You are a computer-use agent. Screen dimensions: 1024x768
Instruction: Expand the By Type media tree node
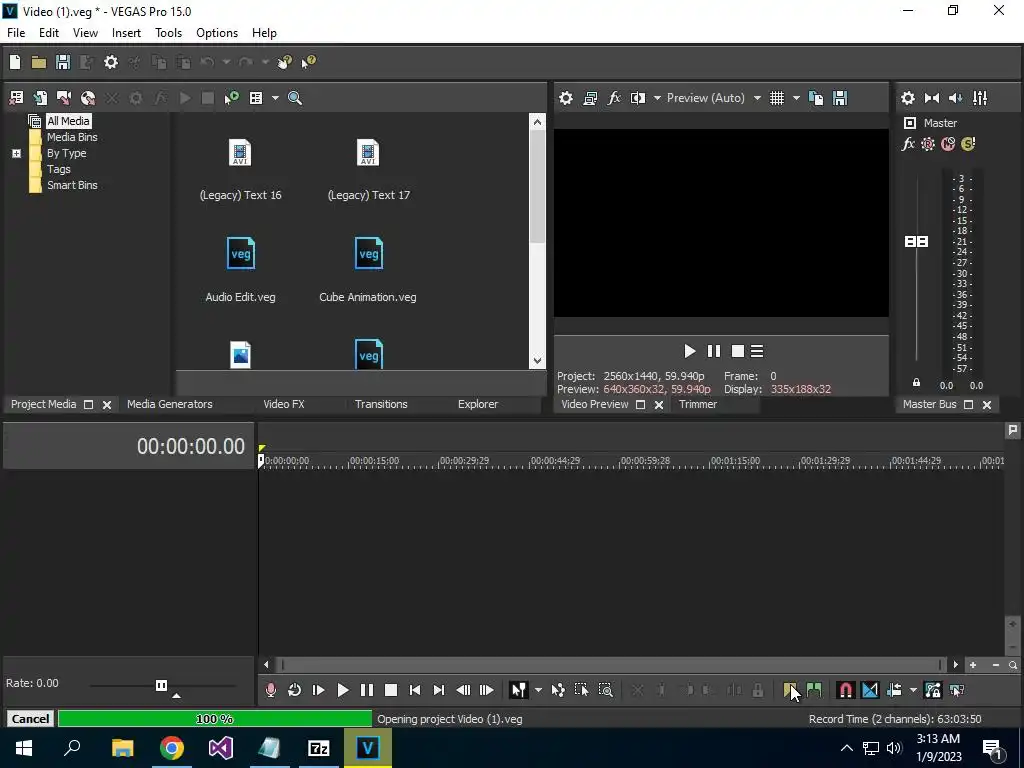(16, 153)
